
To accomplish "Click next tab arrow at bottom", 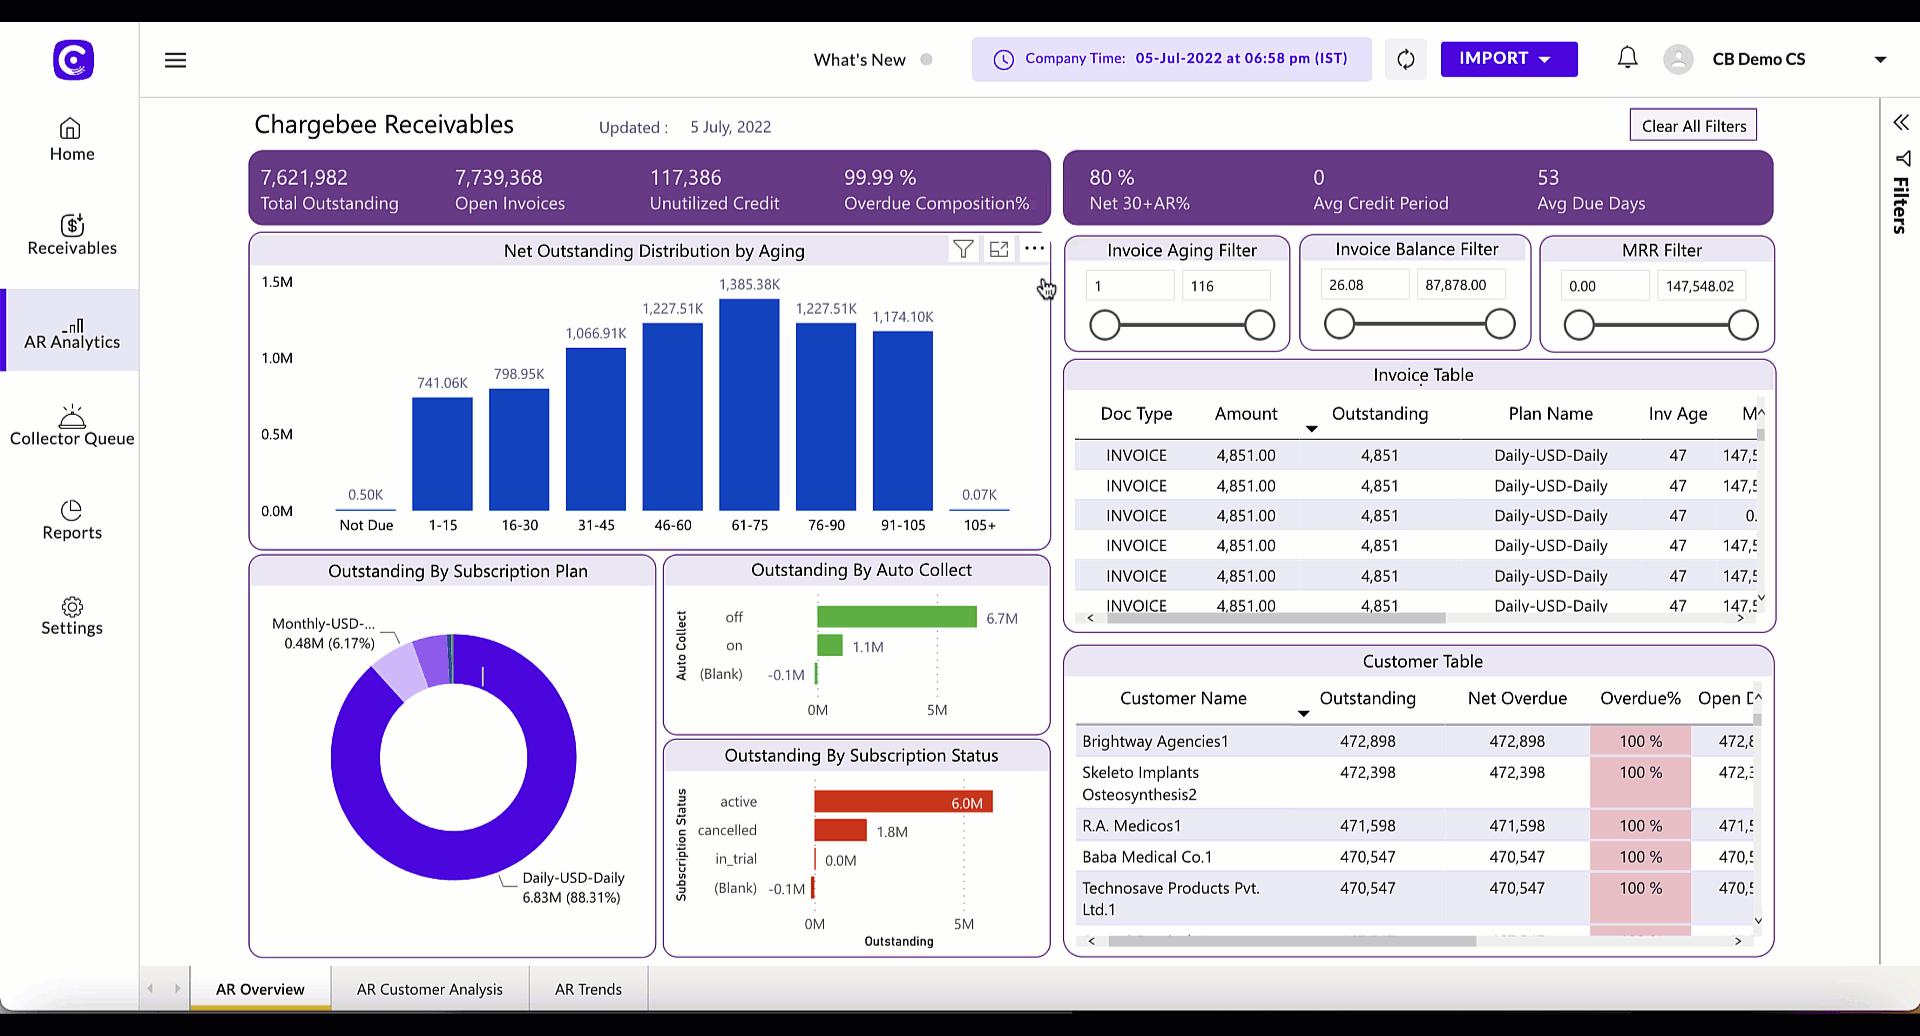I will 177,988.
